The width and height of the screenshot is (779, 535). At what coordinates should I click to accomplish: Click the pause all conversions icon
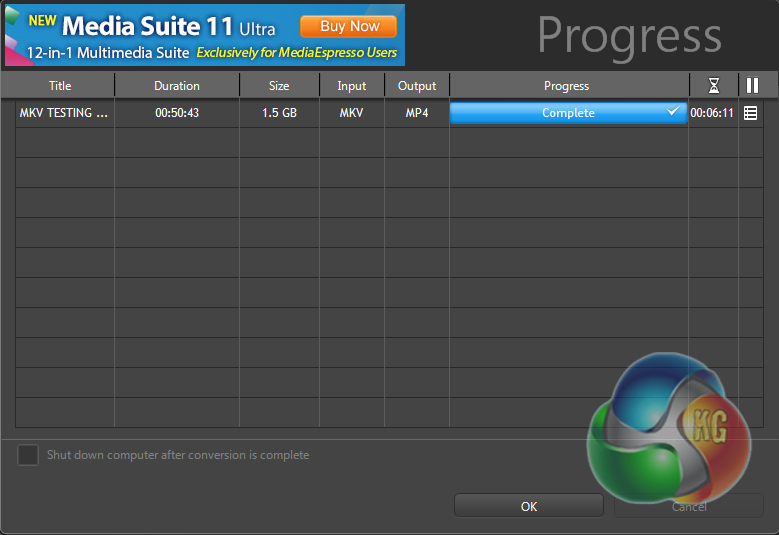[x=752, y=85]
